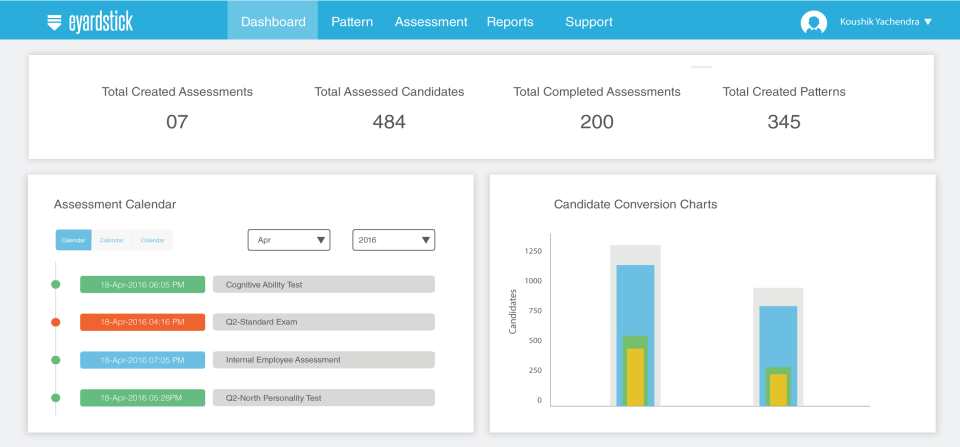Switch to the middle Calendar view toggle
Viewport: 960px width, 447px height.
pos(112,240)
